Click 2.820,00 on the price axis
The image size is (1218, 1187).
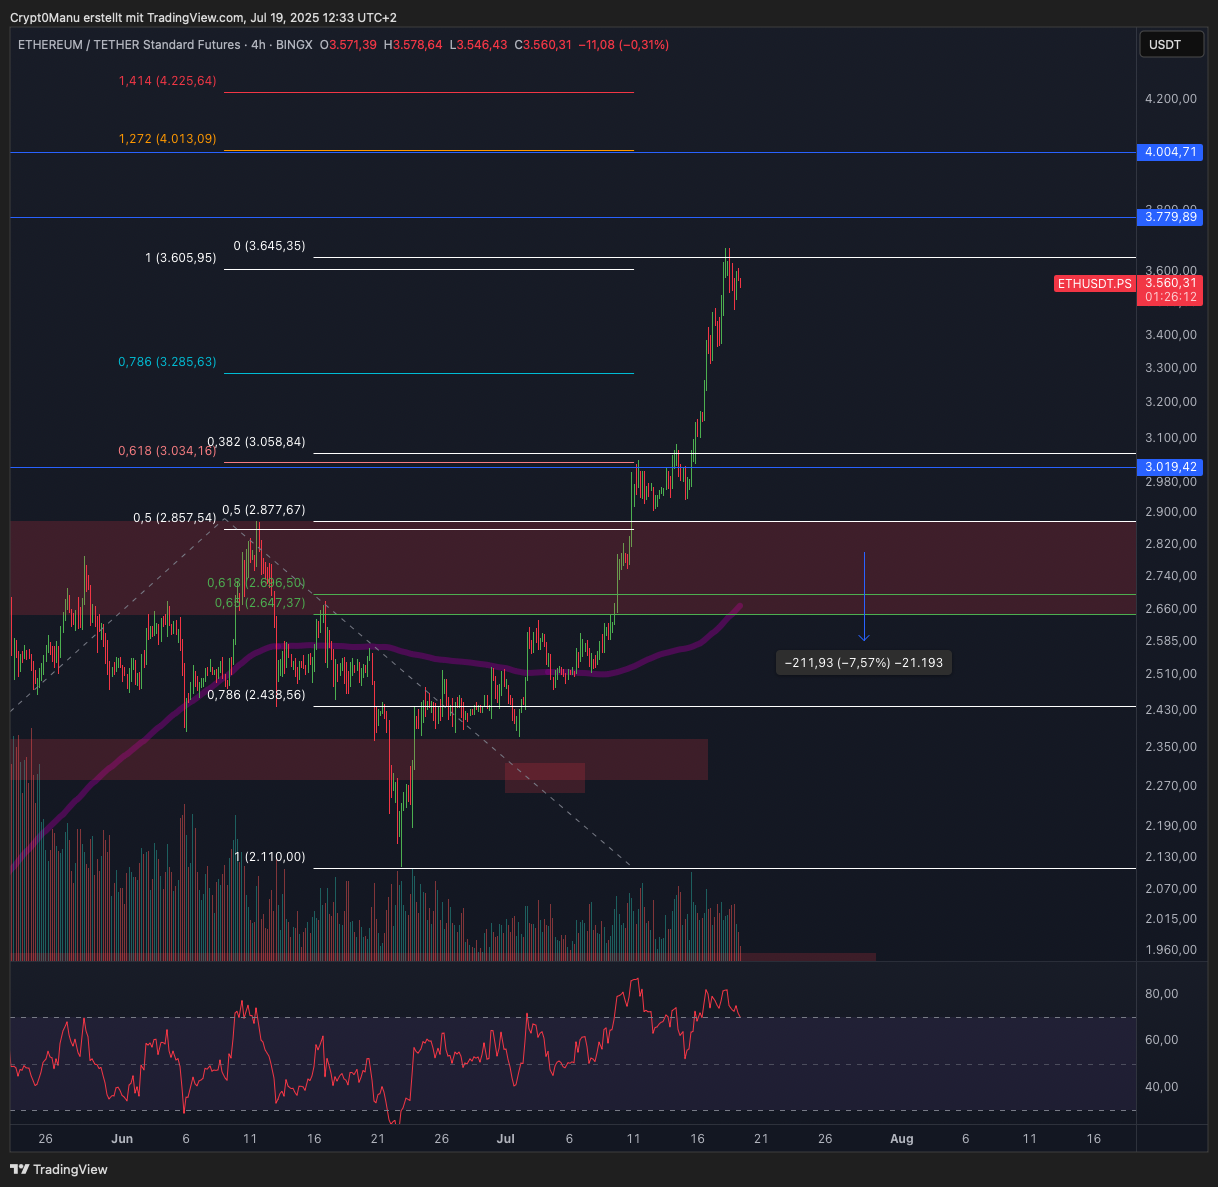click(x=1170, y=543)
